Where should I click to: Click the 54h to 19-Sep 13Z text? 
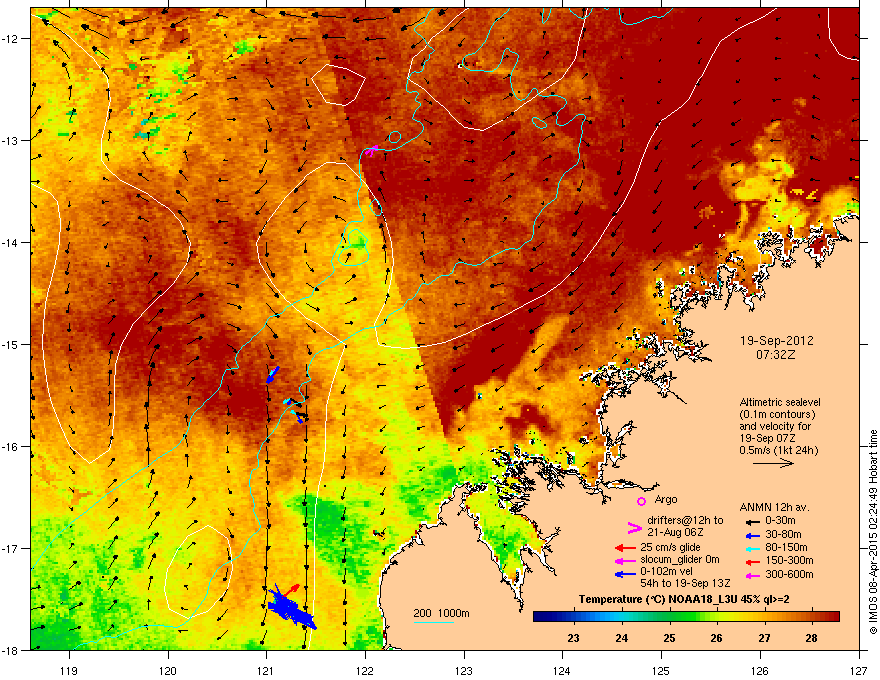pos(685,584)
